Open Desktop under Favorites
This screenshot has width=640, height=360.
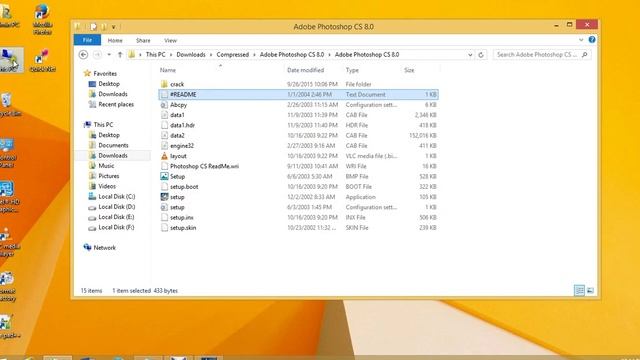pos(109,84)
